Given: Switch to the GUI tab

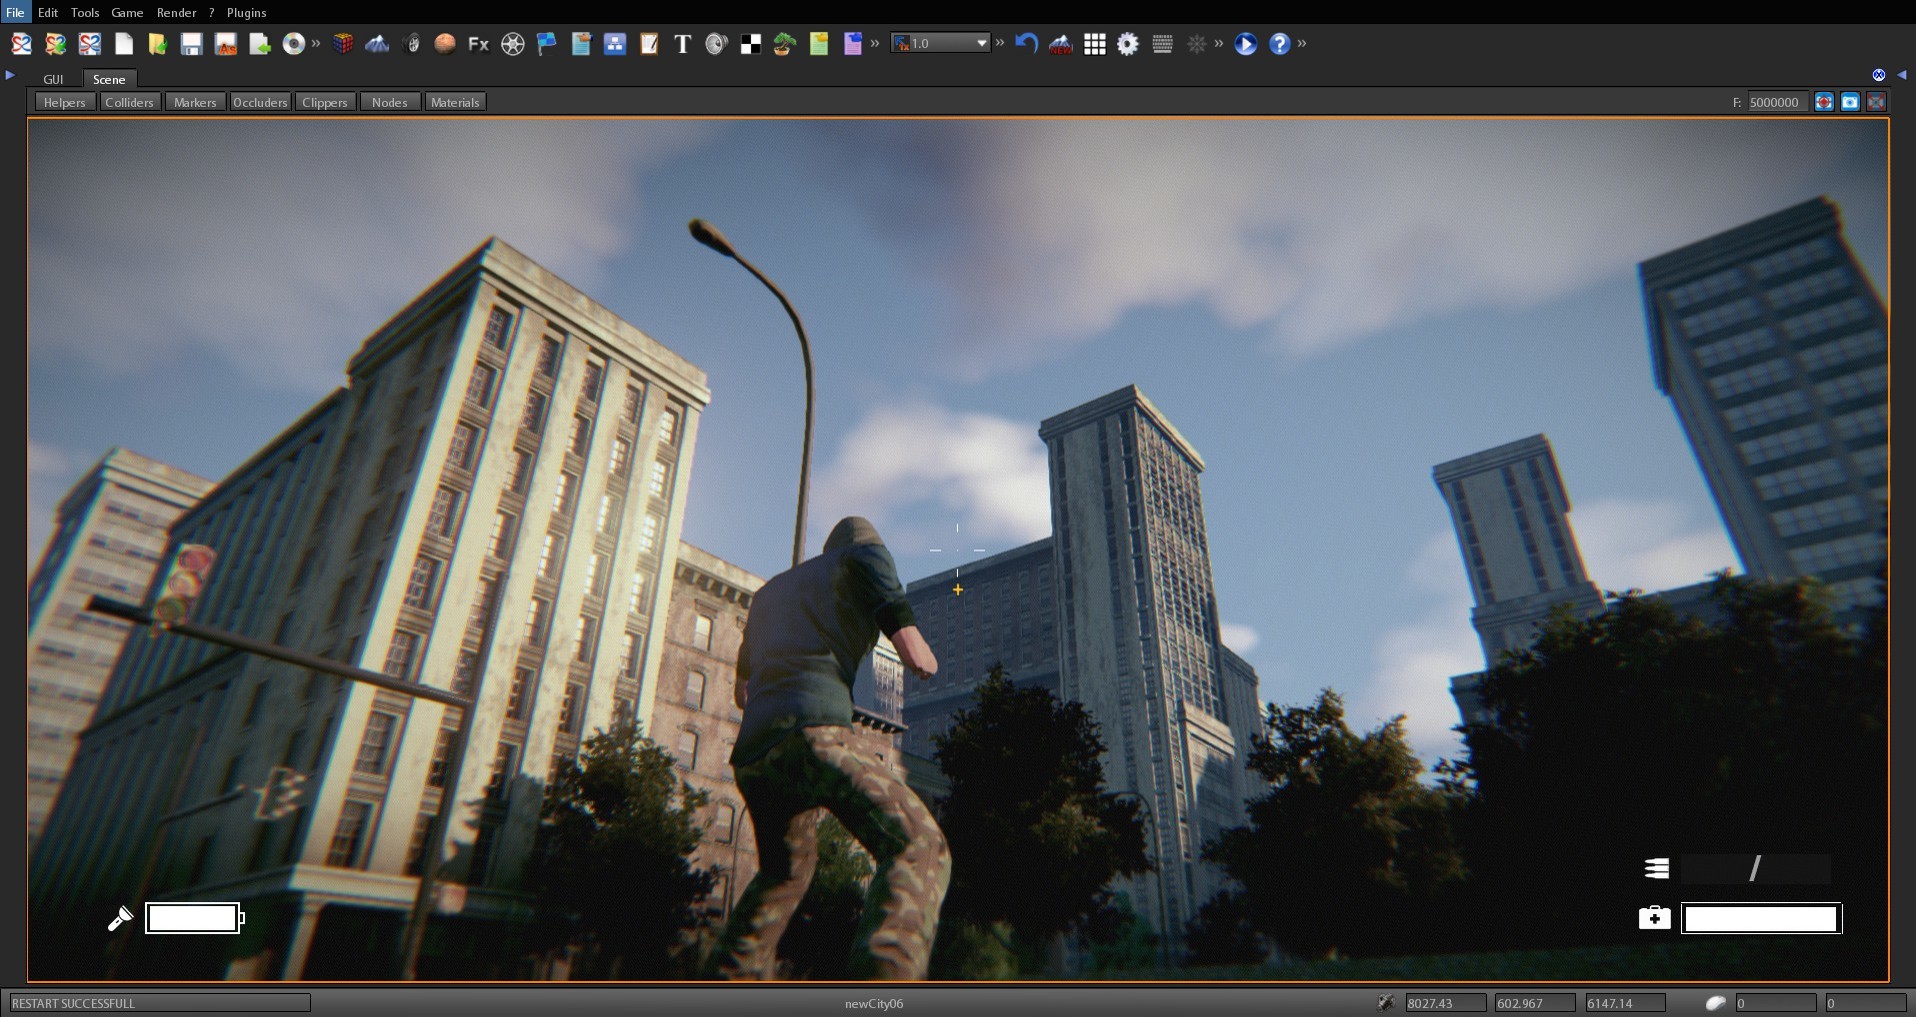Looking at the screenshot, I should coord(53,79).
